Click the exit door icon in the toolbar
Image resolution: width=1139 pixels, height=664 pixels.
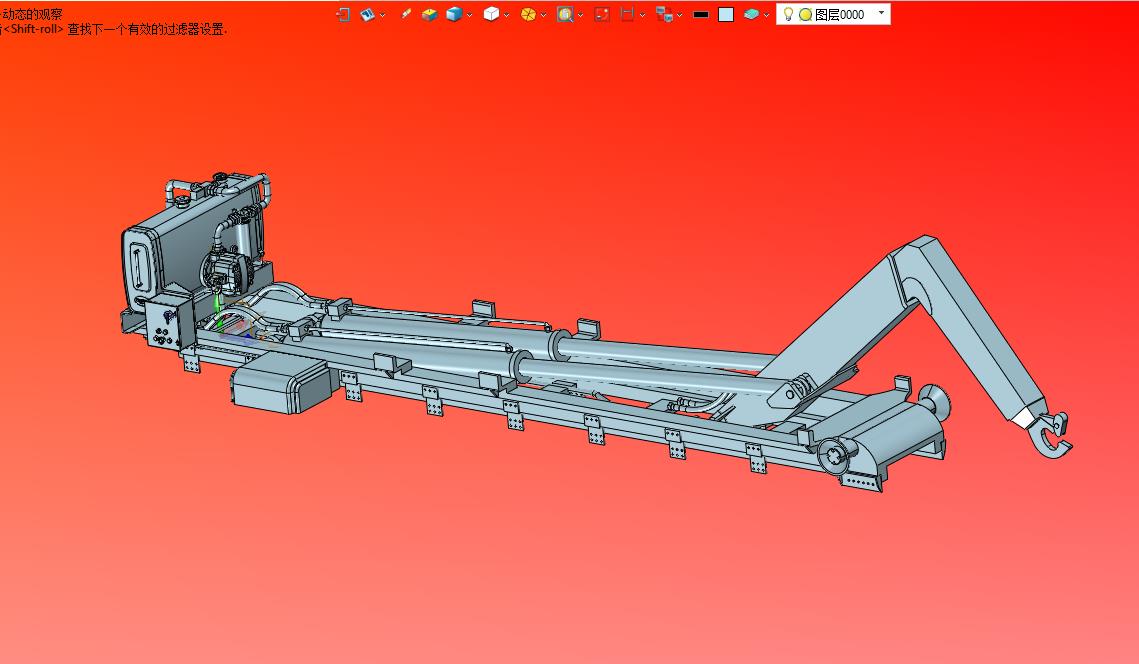343,14
